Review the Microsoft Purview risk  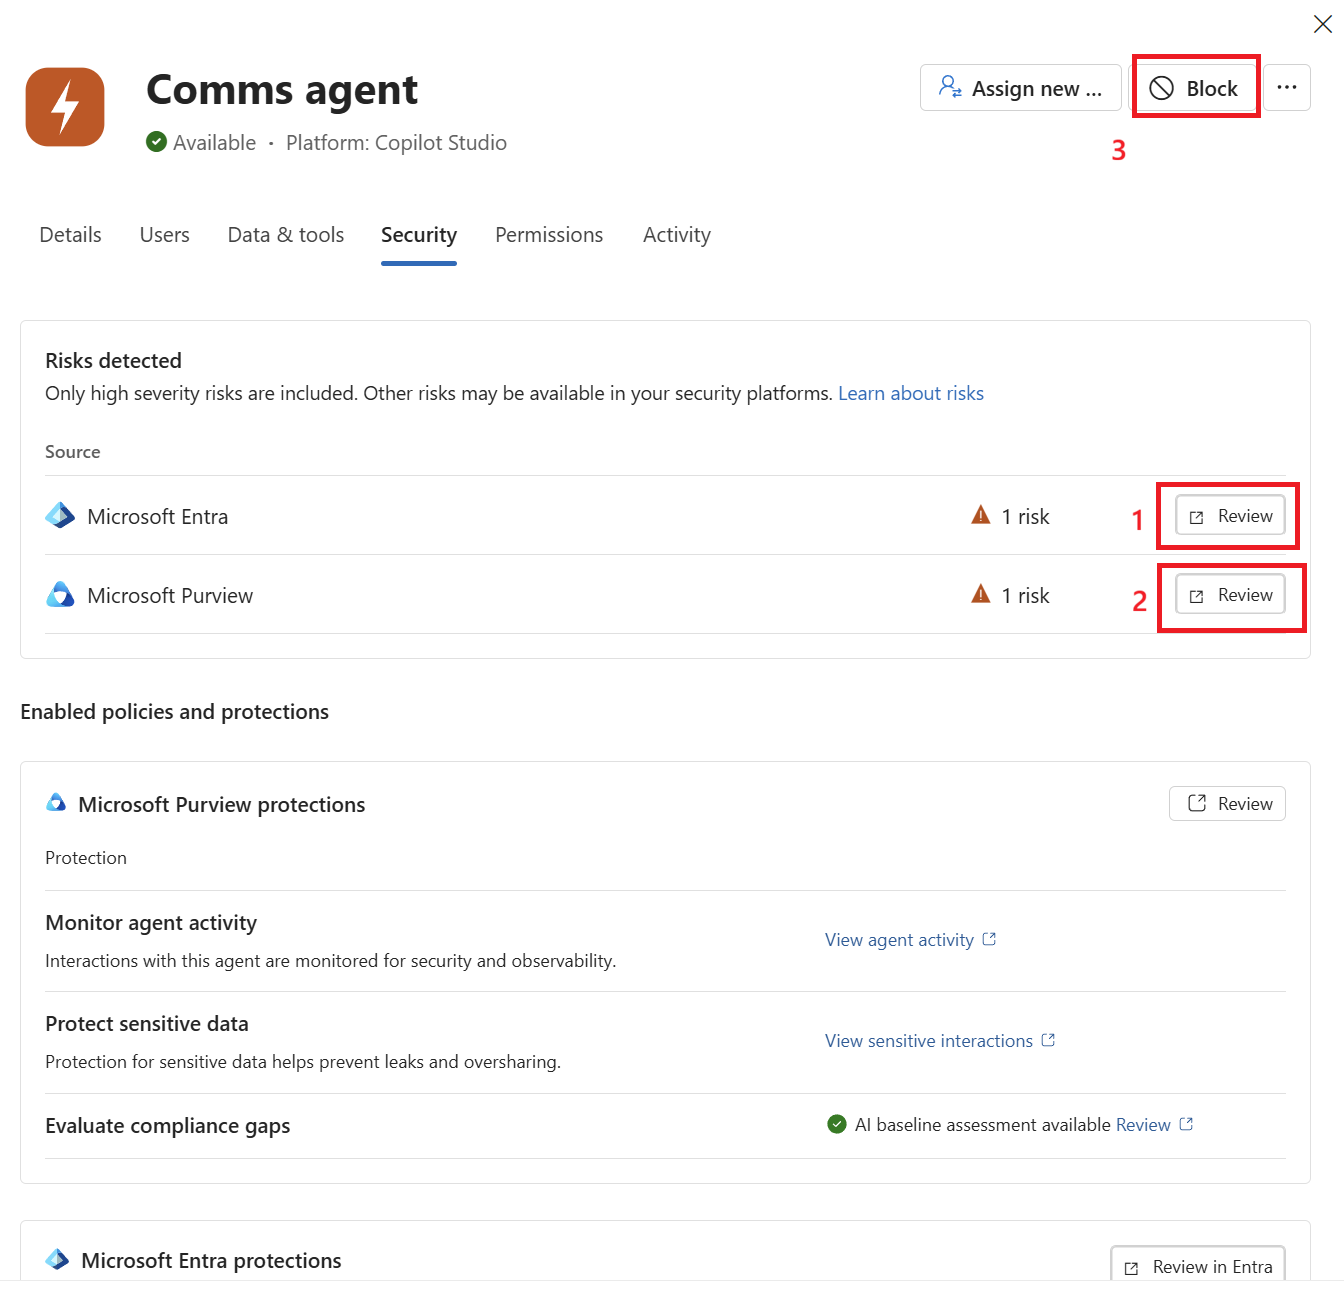(1230, 595)
